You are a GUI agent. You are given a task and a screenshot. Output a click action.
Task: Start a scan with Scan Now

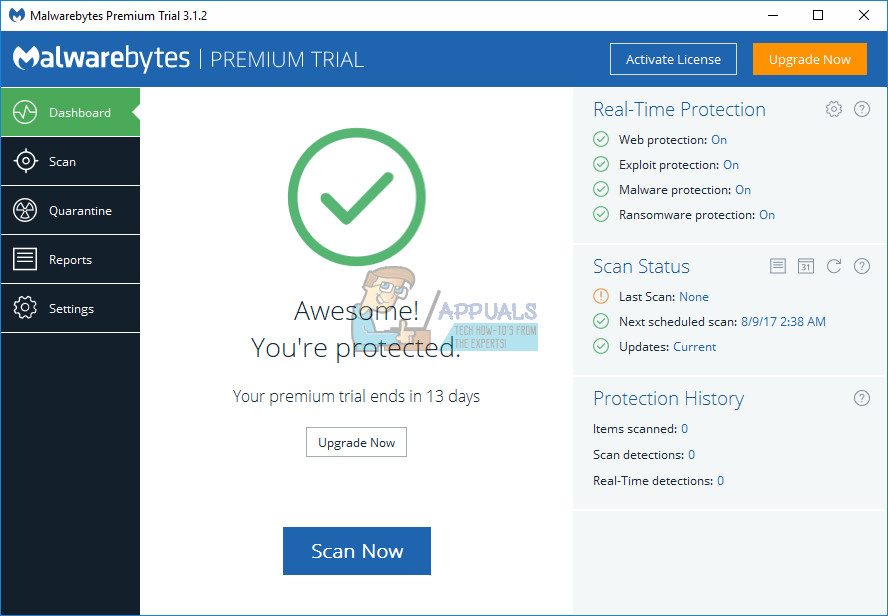click(357, 551)
